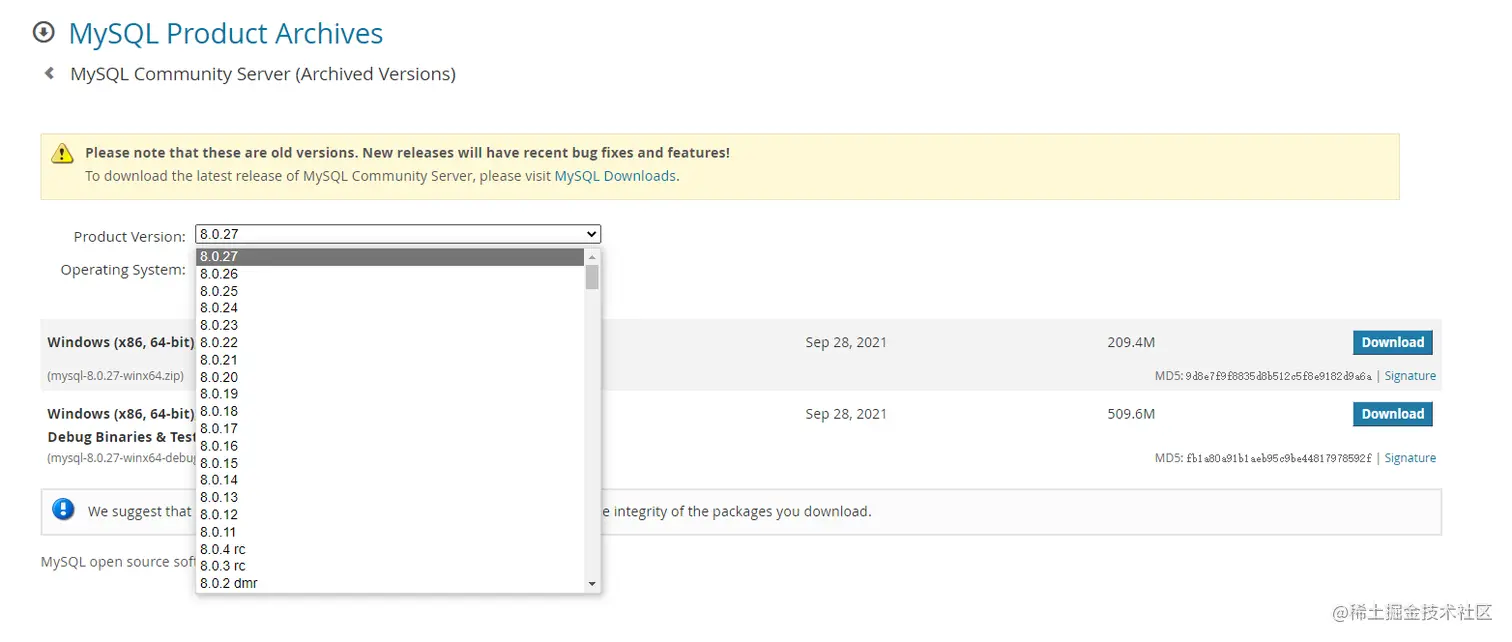Viewport: 1512px width, 642px height.
Task: Click the version list scrollbar thumb
Action: click(592, 277)
